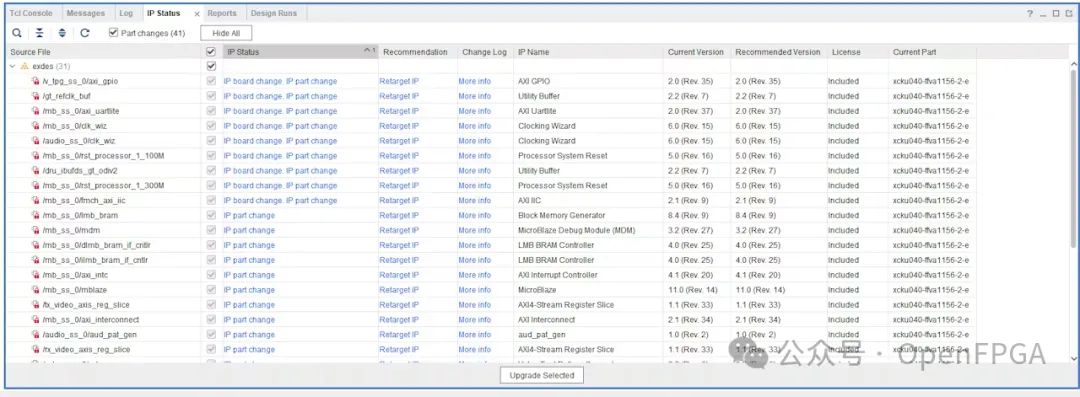Collapse the exdes (31) tree node
Viewport: 1080px width, 397px height.
click(12, 66)
